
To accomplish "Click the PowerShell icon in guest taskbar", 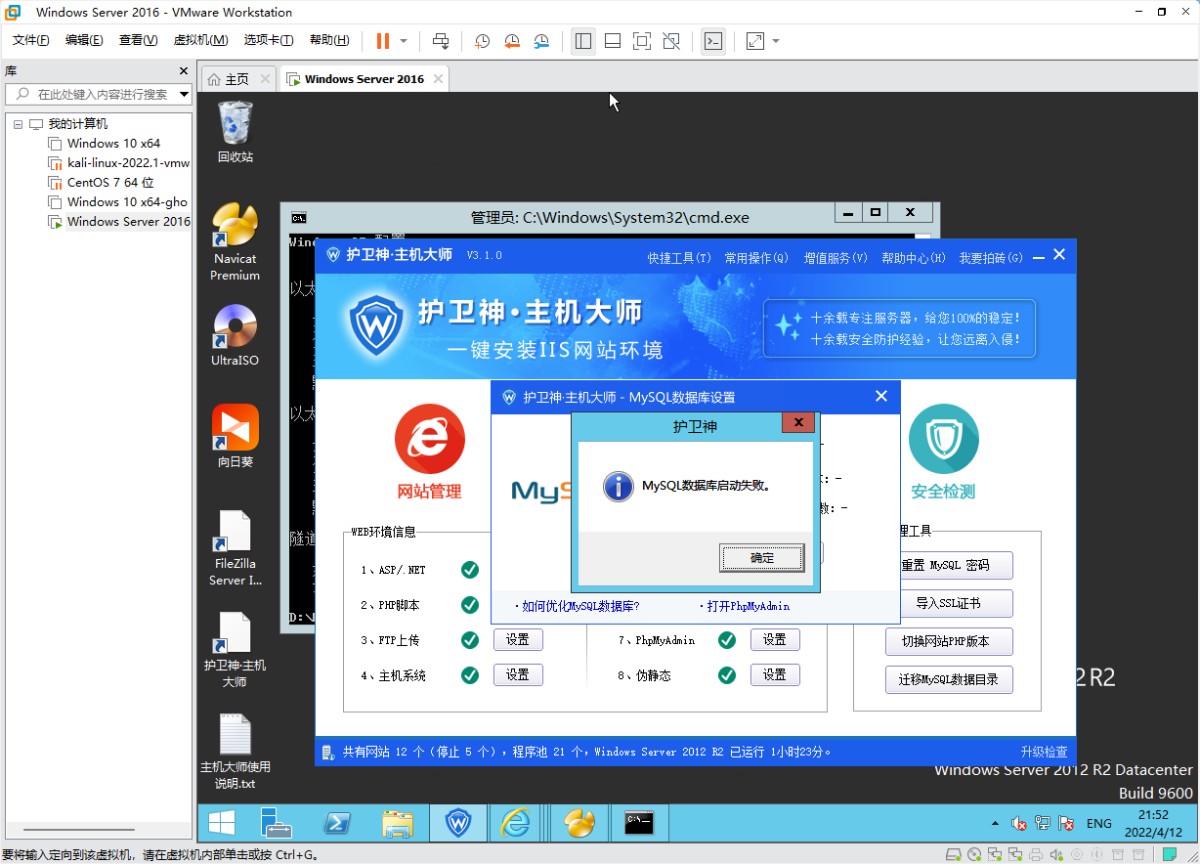I will (337, 822).
